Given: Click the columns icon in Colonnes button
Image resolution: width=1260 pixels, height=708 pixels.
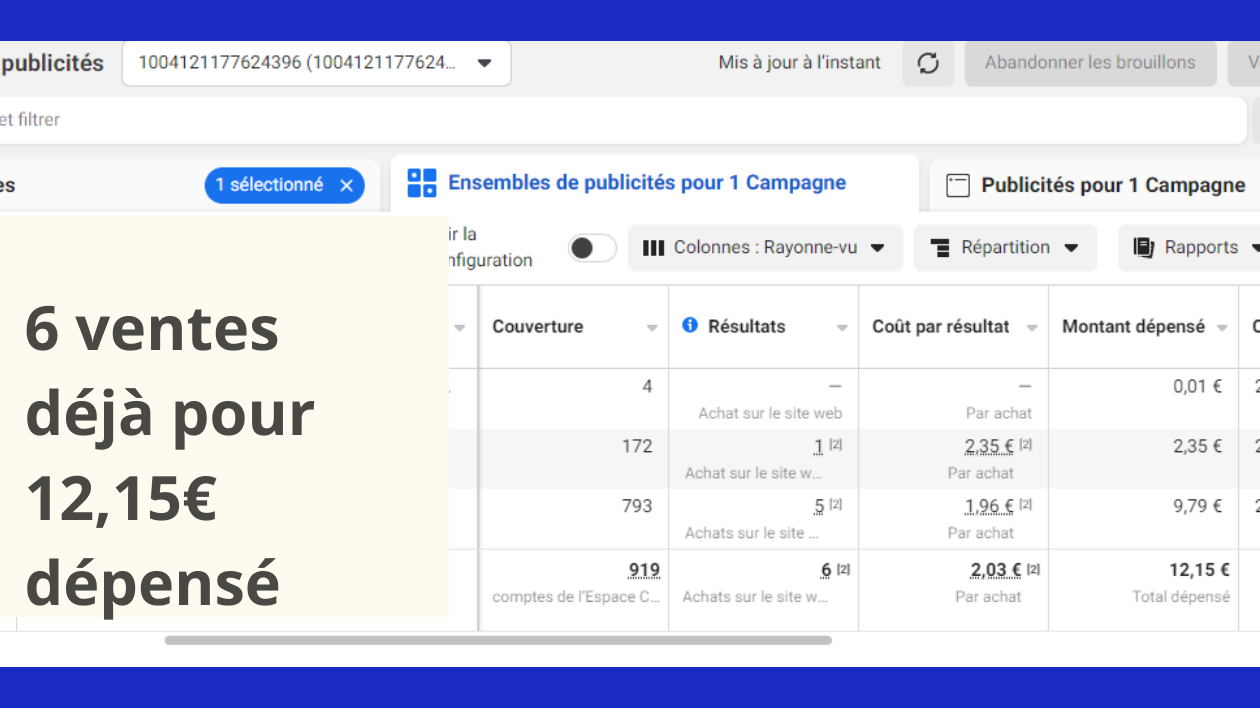Looking at the screenshot, I should (x=653, y=248).
